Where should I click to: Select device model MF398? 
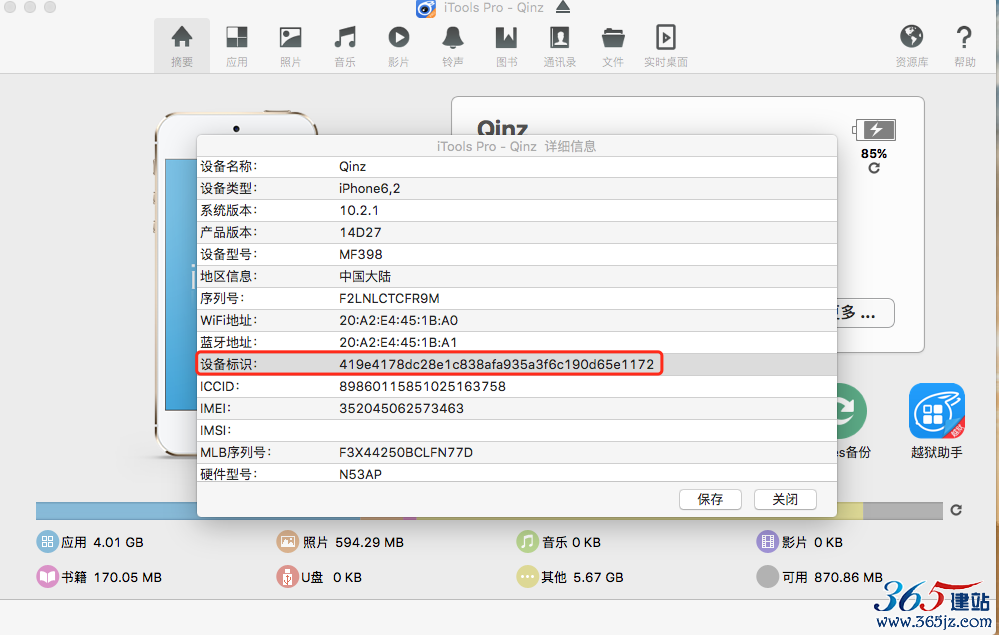361,254
